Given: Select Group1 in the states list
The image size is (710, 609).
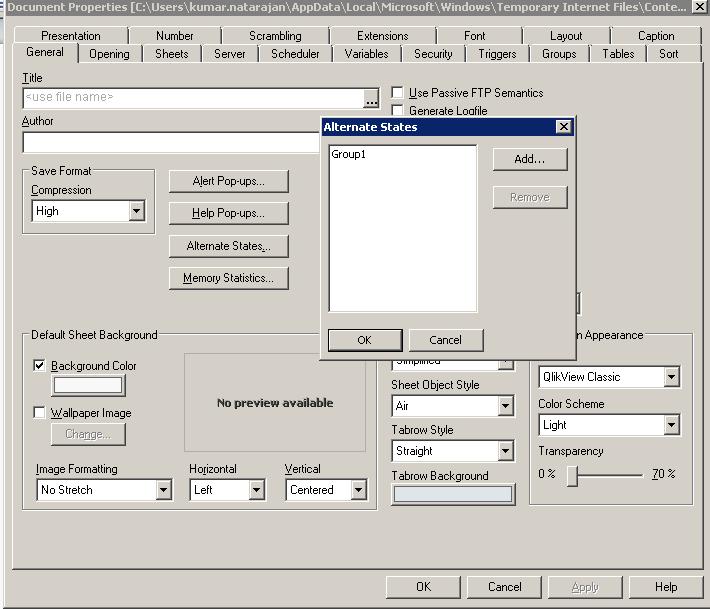Looking at the screenshot, I should (x=349, y=155).
